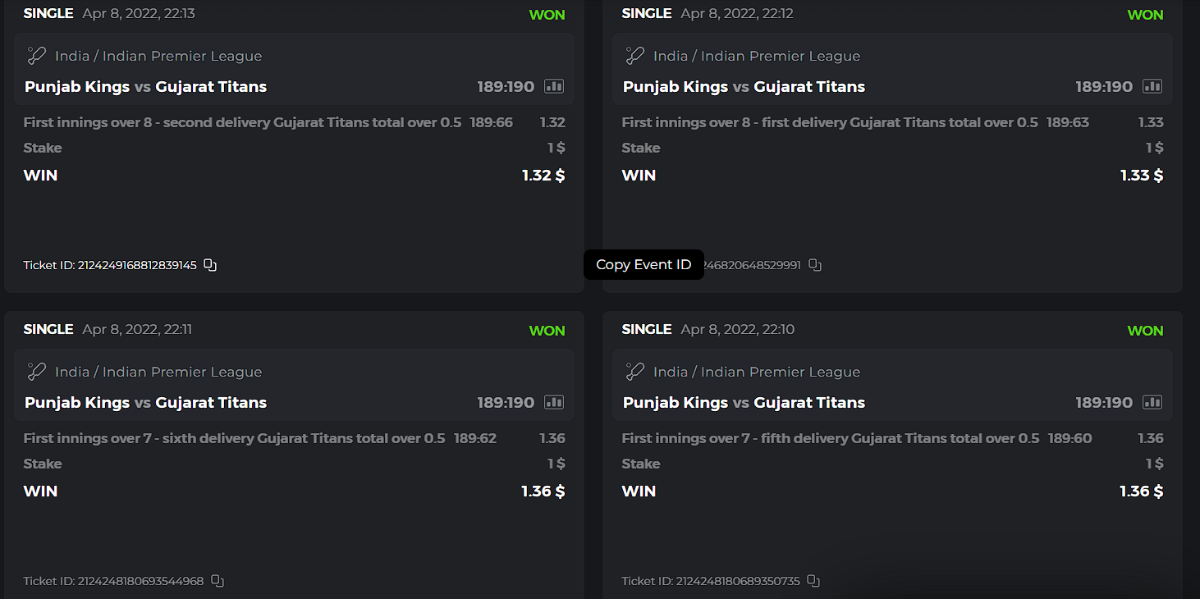Open match statistics icon on 22:10 bet
Viewport: 1200px width, 599px height.
(1152, 403)
